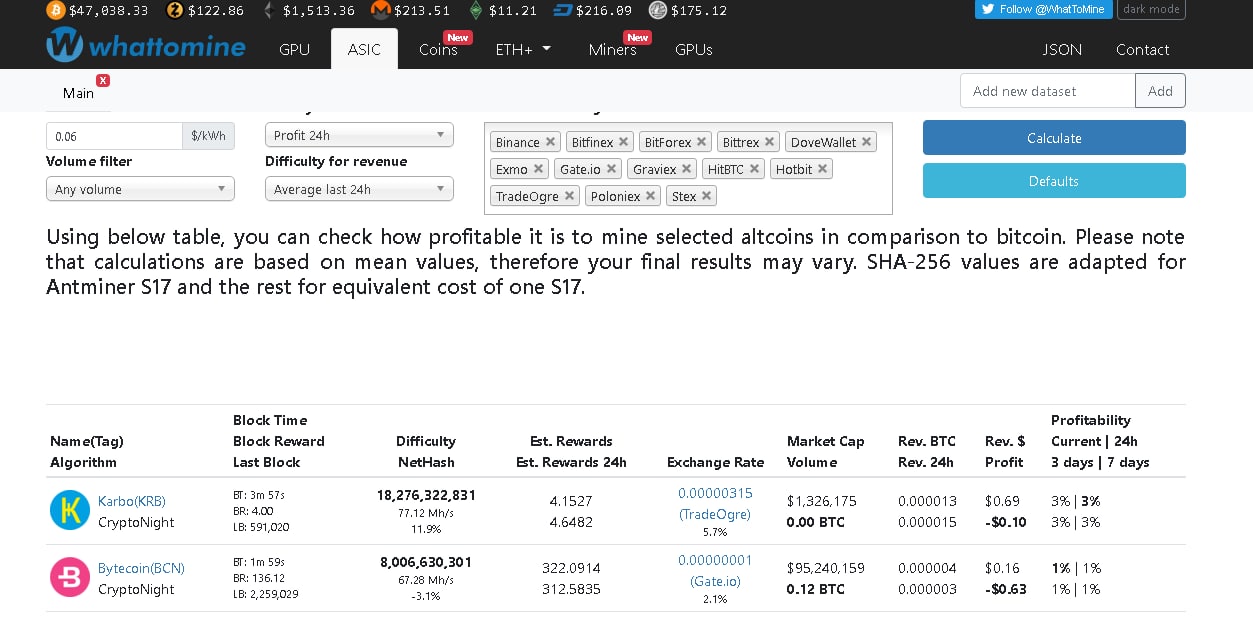Remove Gate.io exchange tag
Image resolution: width=1253 pixels, height=617 pixels.
click(612, 169)
